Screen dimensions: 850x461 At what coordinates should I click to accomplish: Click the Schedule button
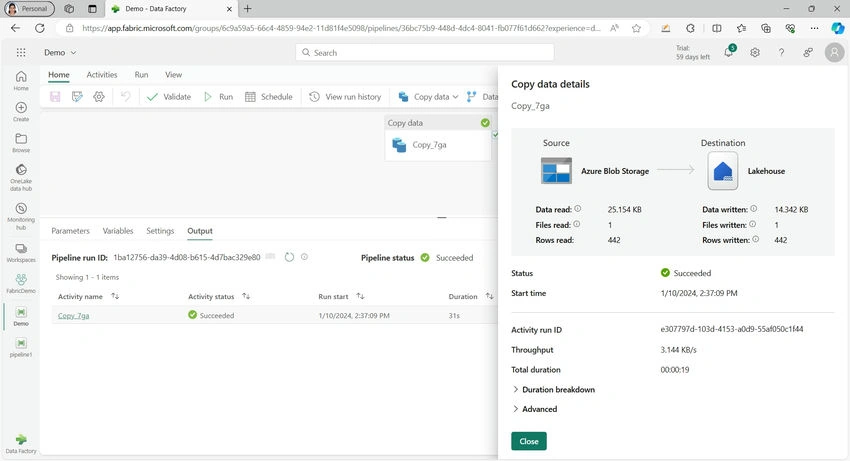point(269,97)
